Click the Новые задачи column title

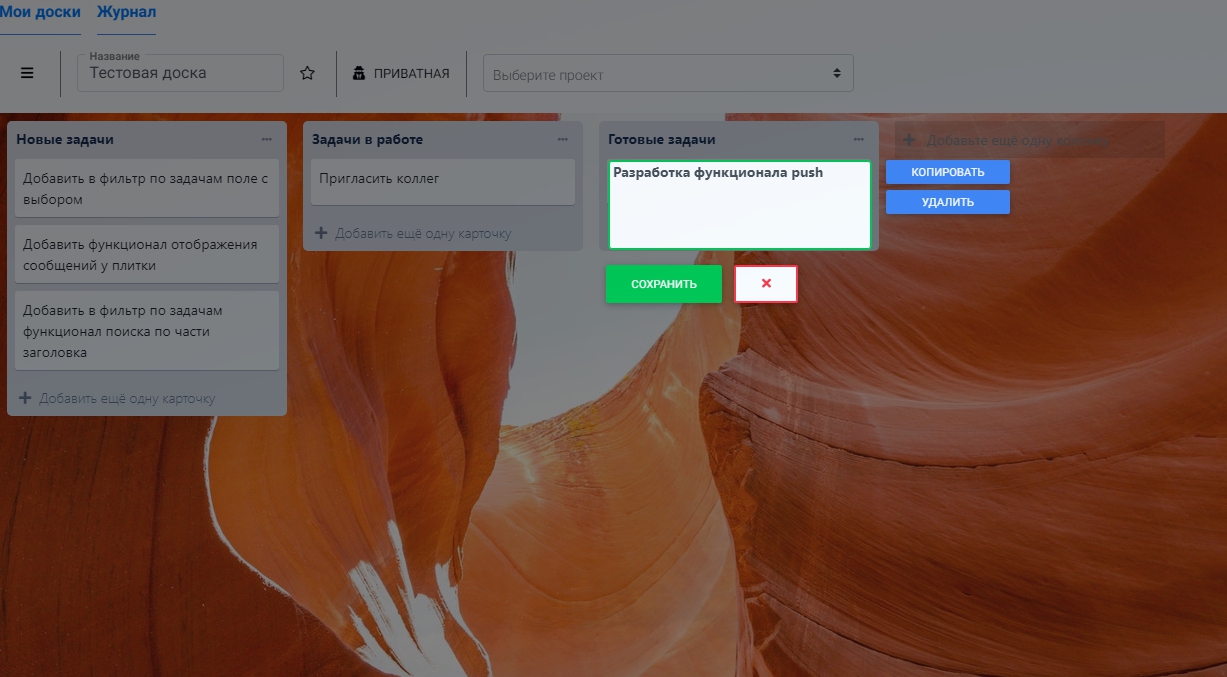[x=65, y=140]
